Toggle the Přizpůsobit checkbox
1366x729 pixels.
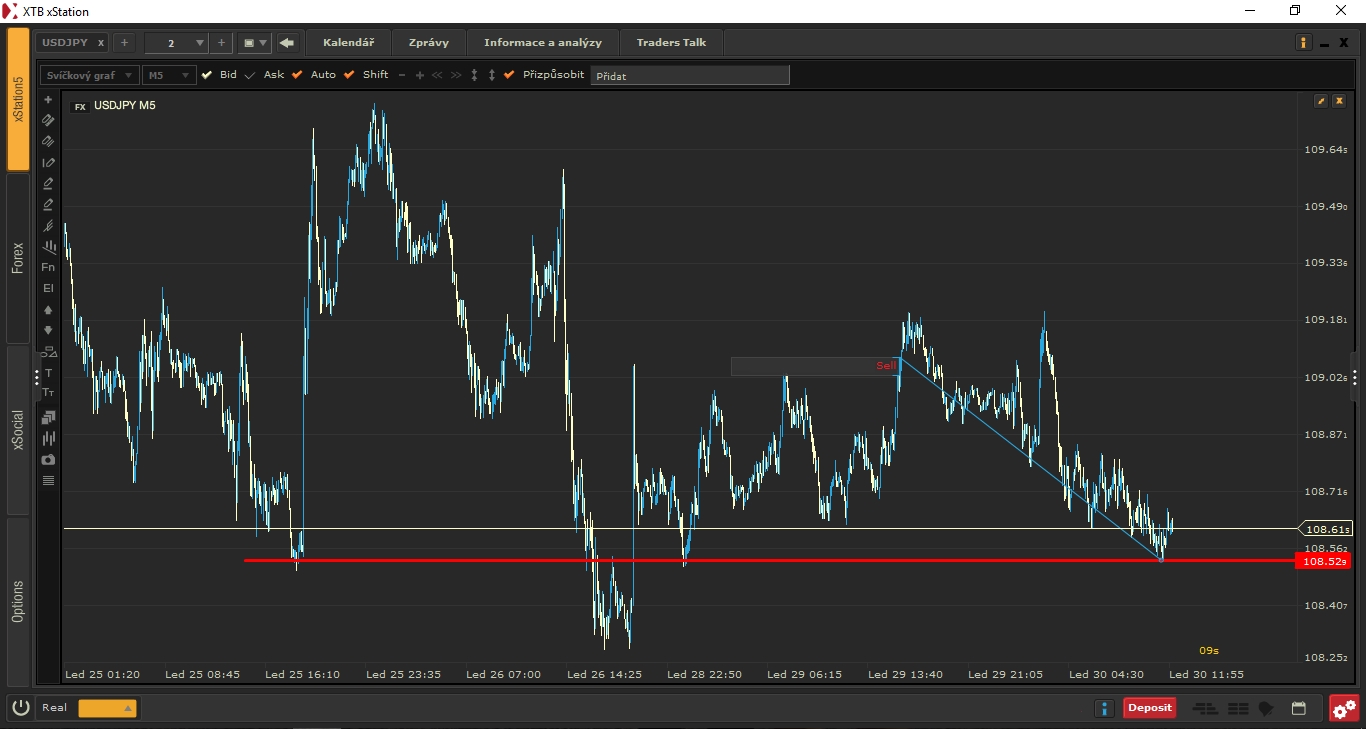click(509, 75)
